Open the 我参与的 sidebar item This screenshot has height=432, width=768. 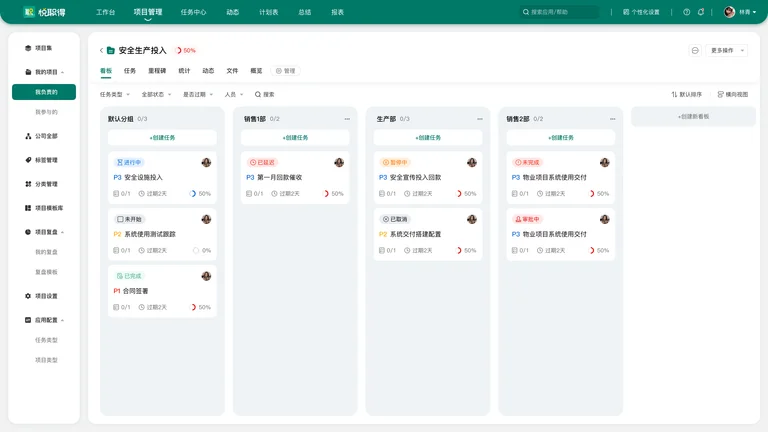click(46, 112)
